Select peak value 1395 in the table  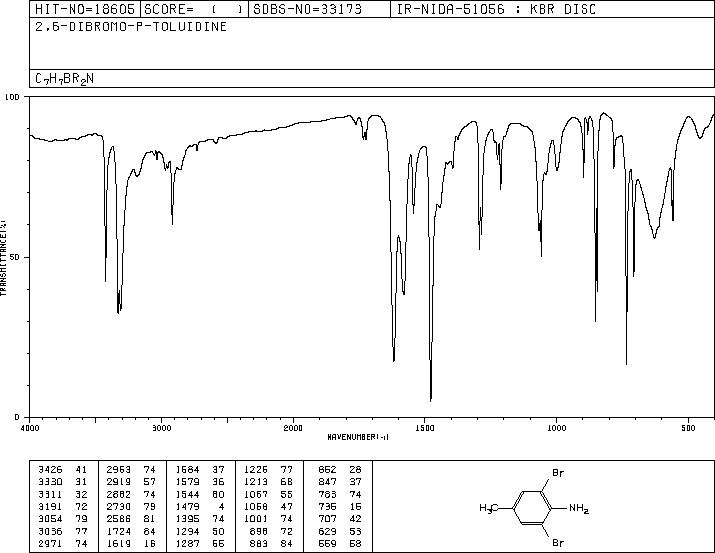click(187, 519)
